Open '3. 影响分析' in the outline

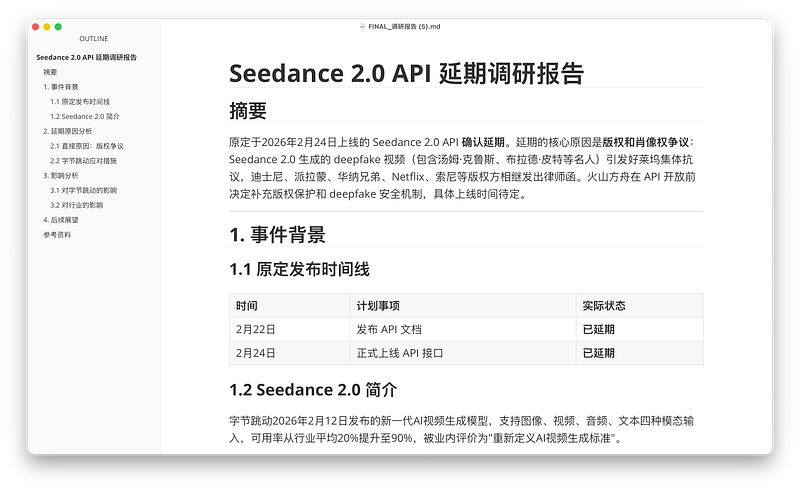point(61,176)
